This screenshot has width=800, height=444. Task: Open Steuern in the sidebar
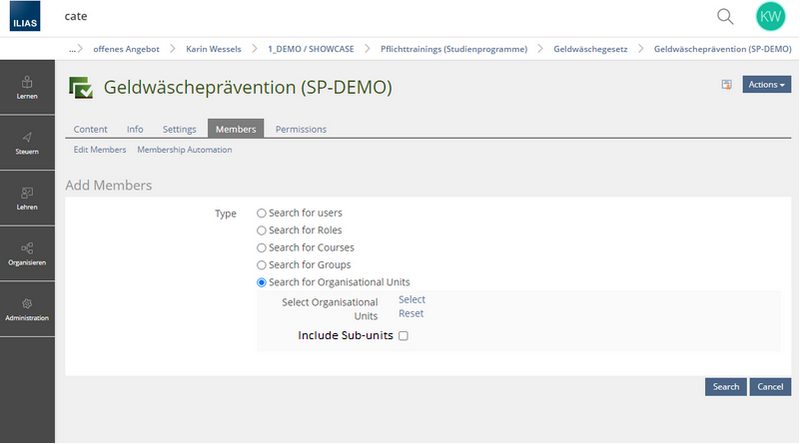[x=27, y=143]
